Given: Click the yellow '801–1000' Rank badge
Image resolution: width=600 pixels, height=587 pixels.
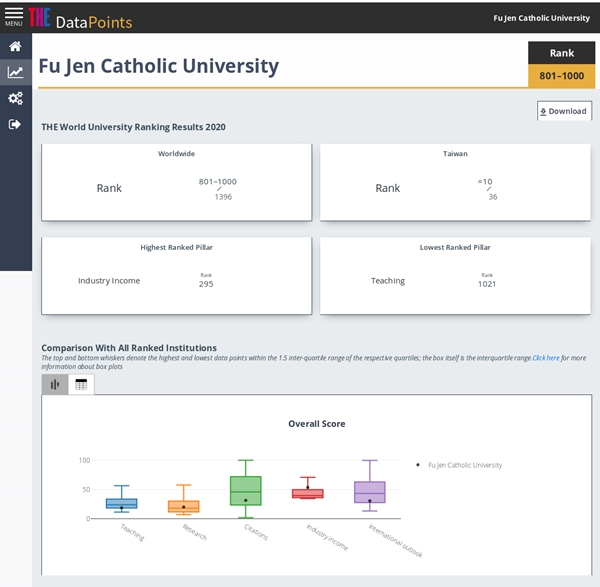Looking at the screenshot, I should click(562, 76).
